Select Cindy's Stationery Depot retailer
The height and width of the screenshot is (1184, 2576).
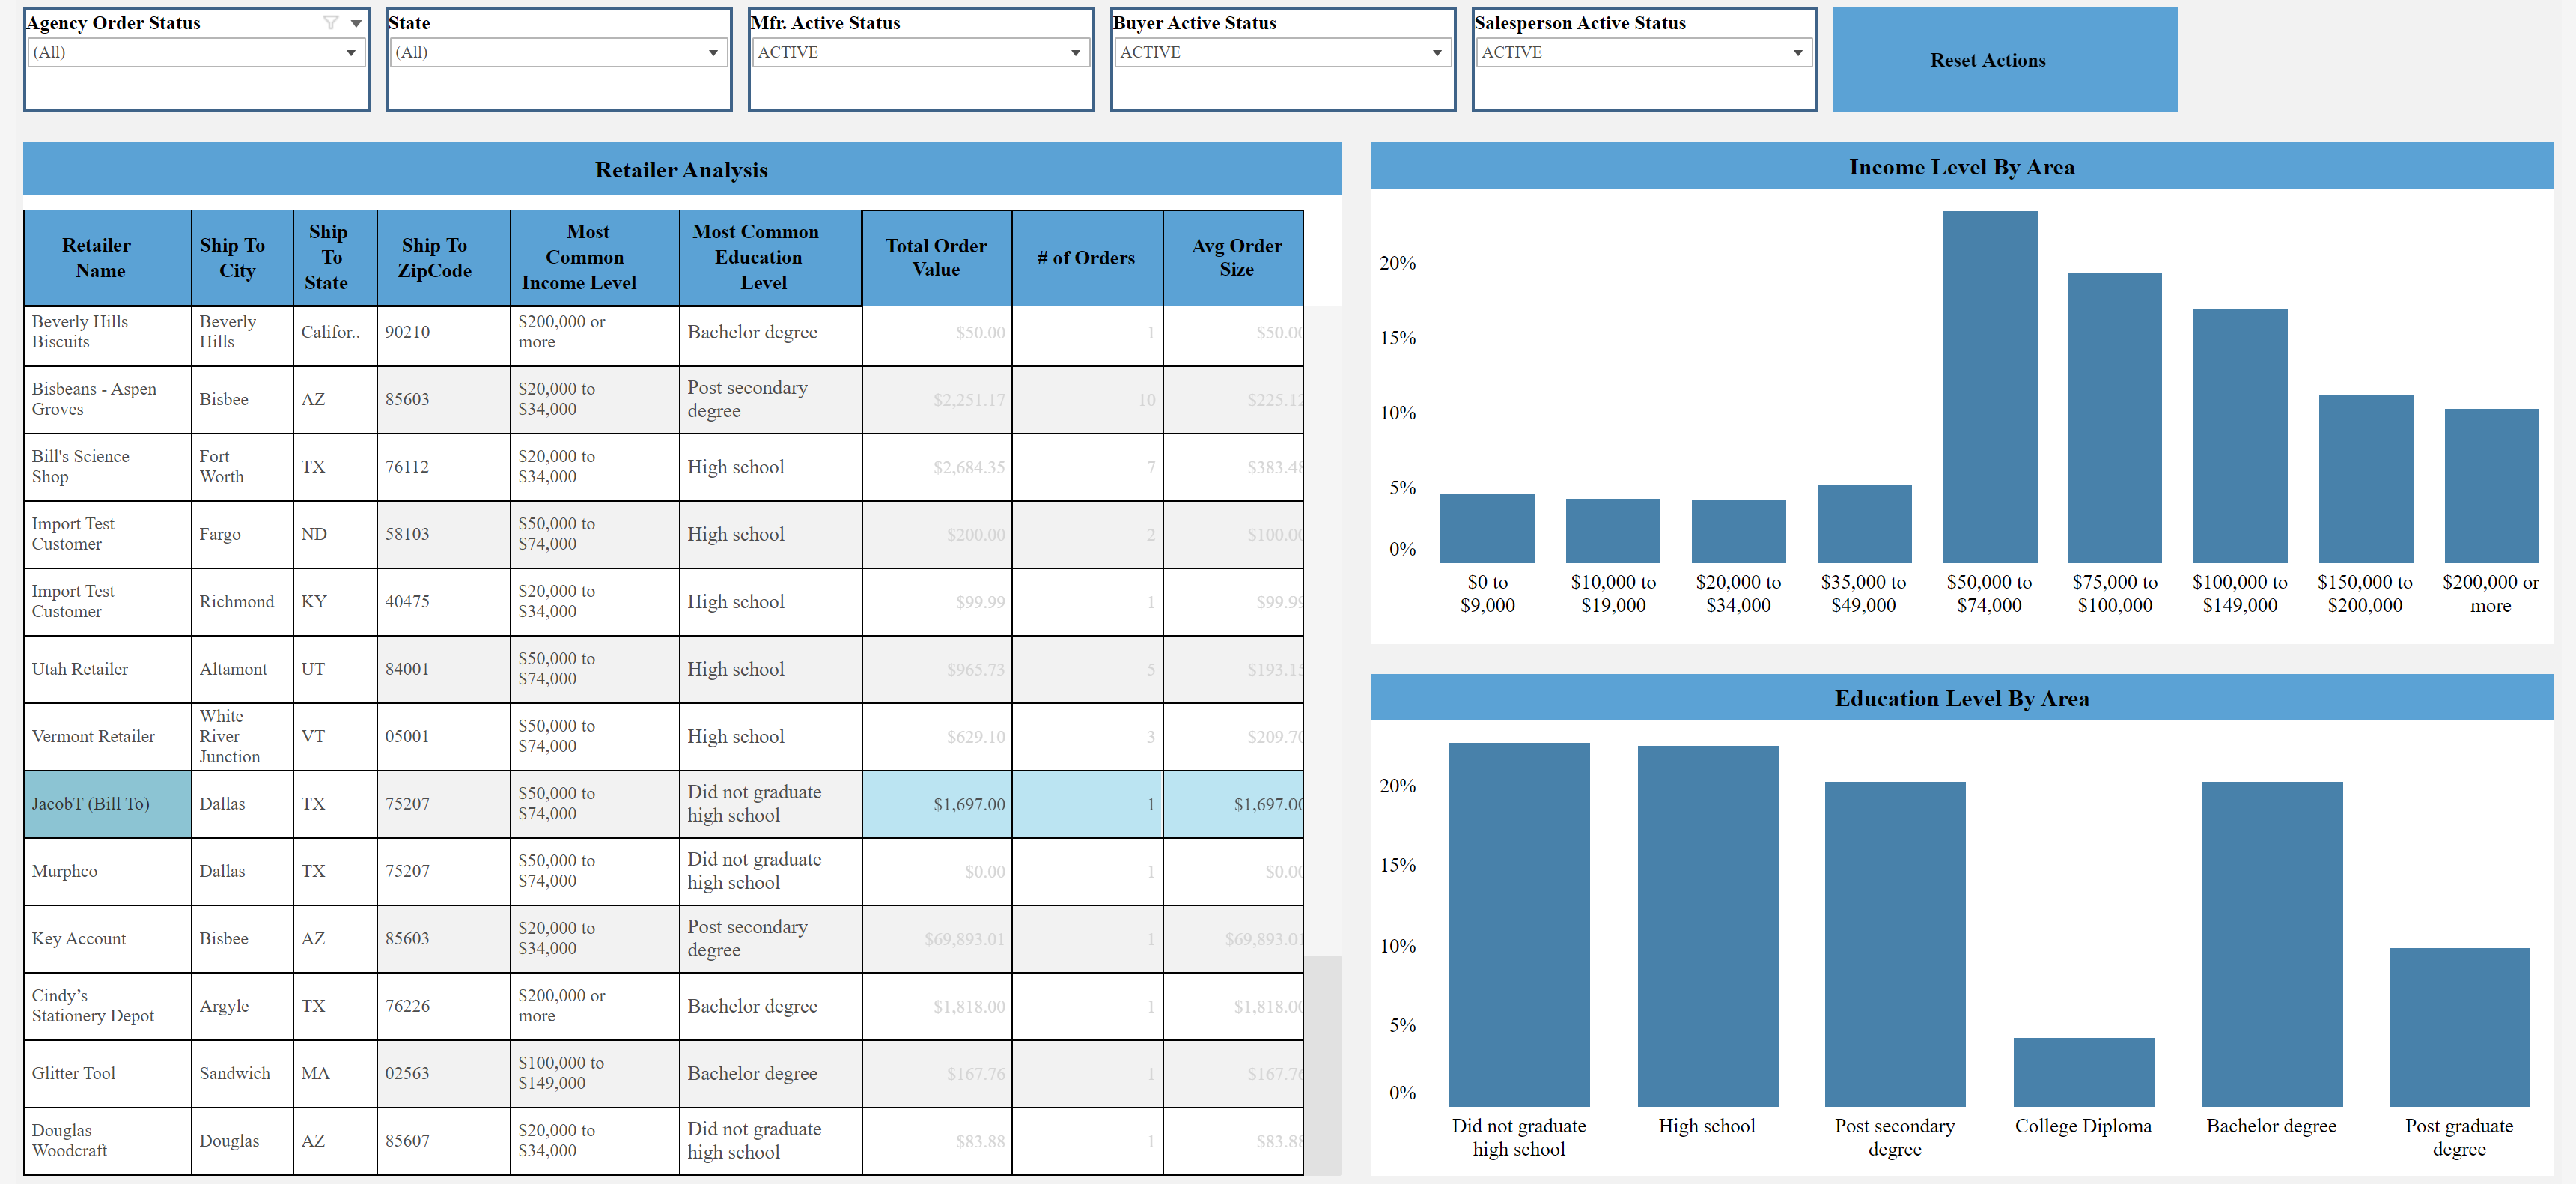click(107, 1006)
